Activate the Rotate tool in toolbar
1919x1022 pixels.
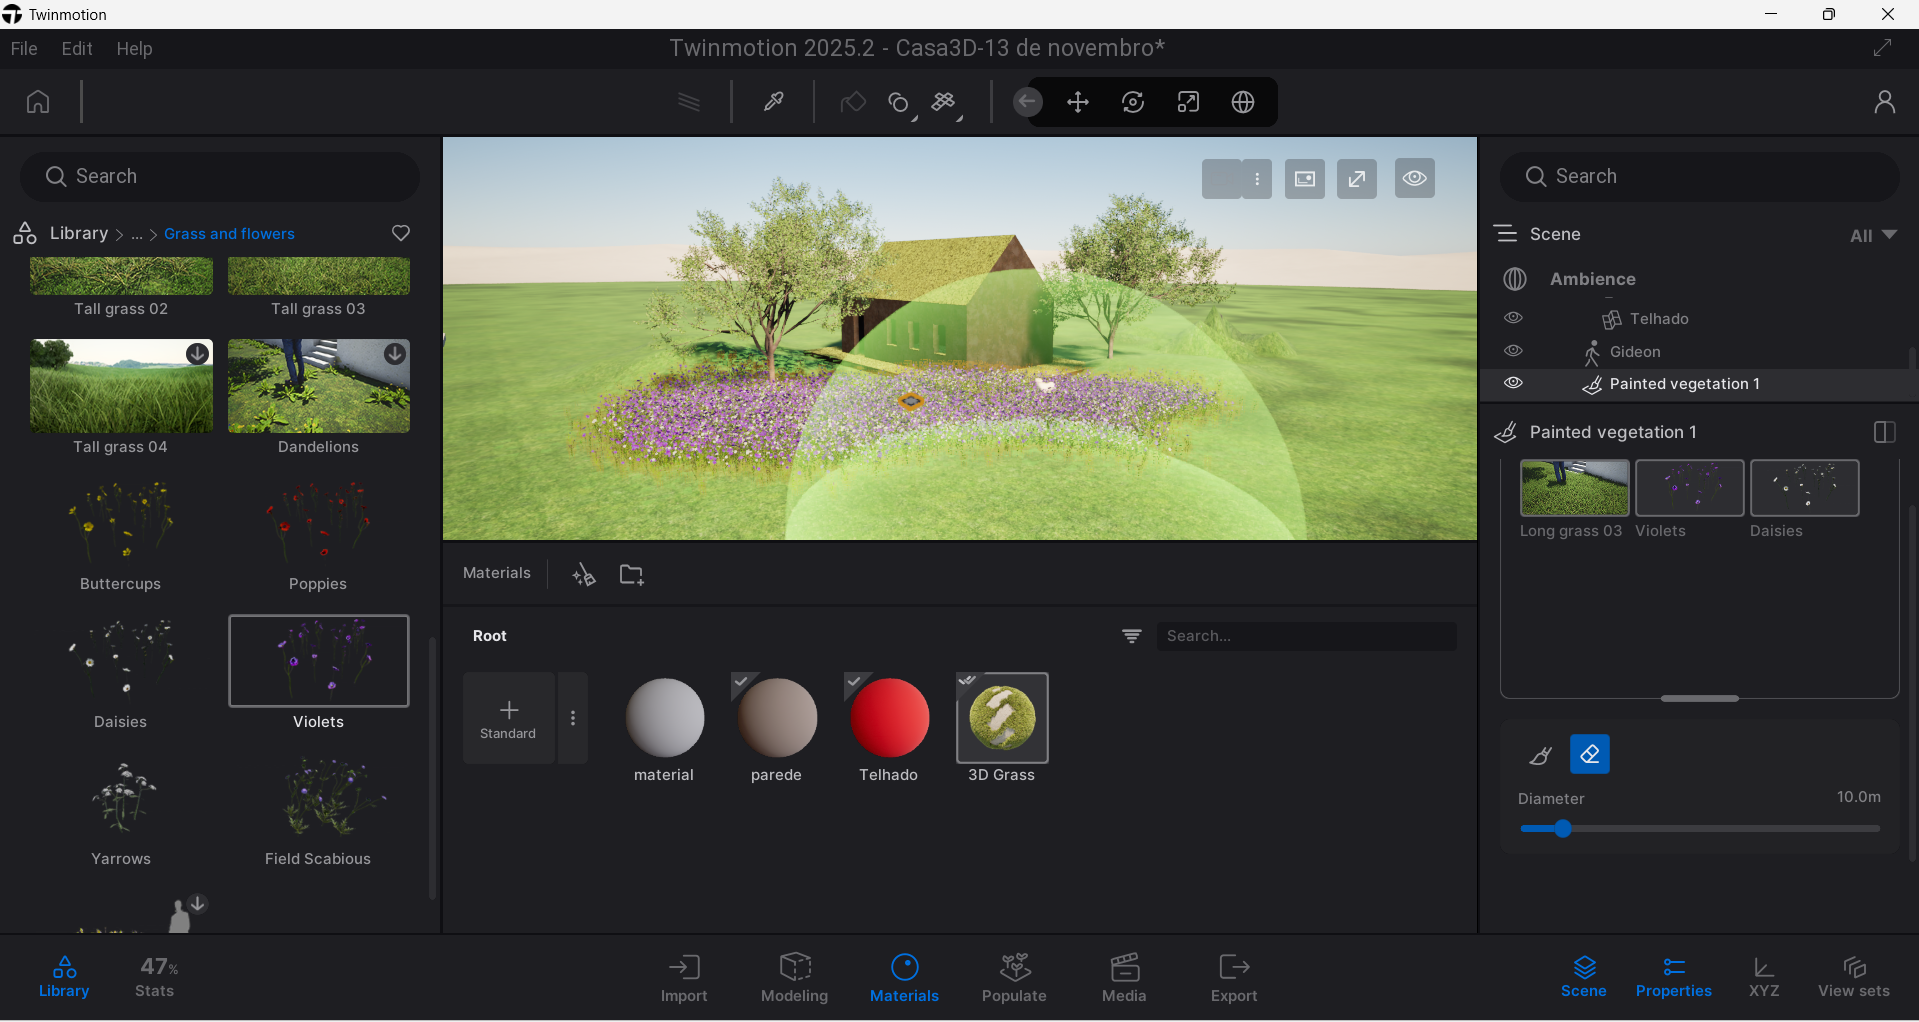coord(1133,102)
